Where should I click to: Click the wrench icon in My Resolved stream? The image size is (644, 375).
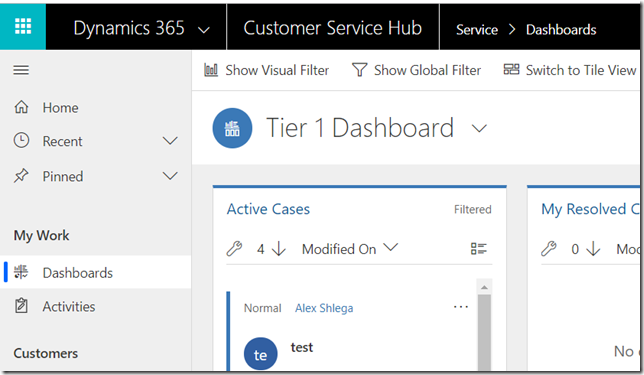click(x=549, y=248)
